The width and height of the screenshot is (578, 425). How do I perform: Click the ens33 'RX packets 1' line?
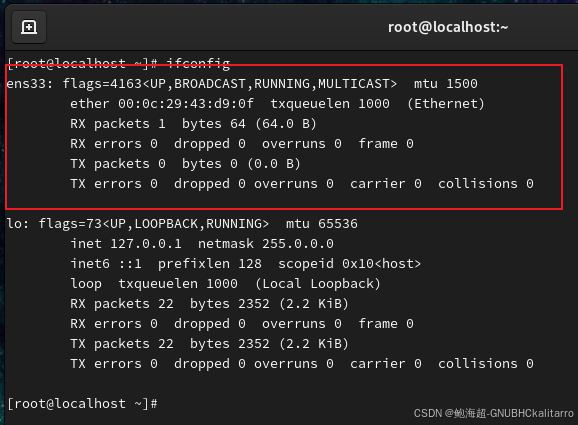click(193, 124)
